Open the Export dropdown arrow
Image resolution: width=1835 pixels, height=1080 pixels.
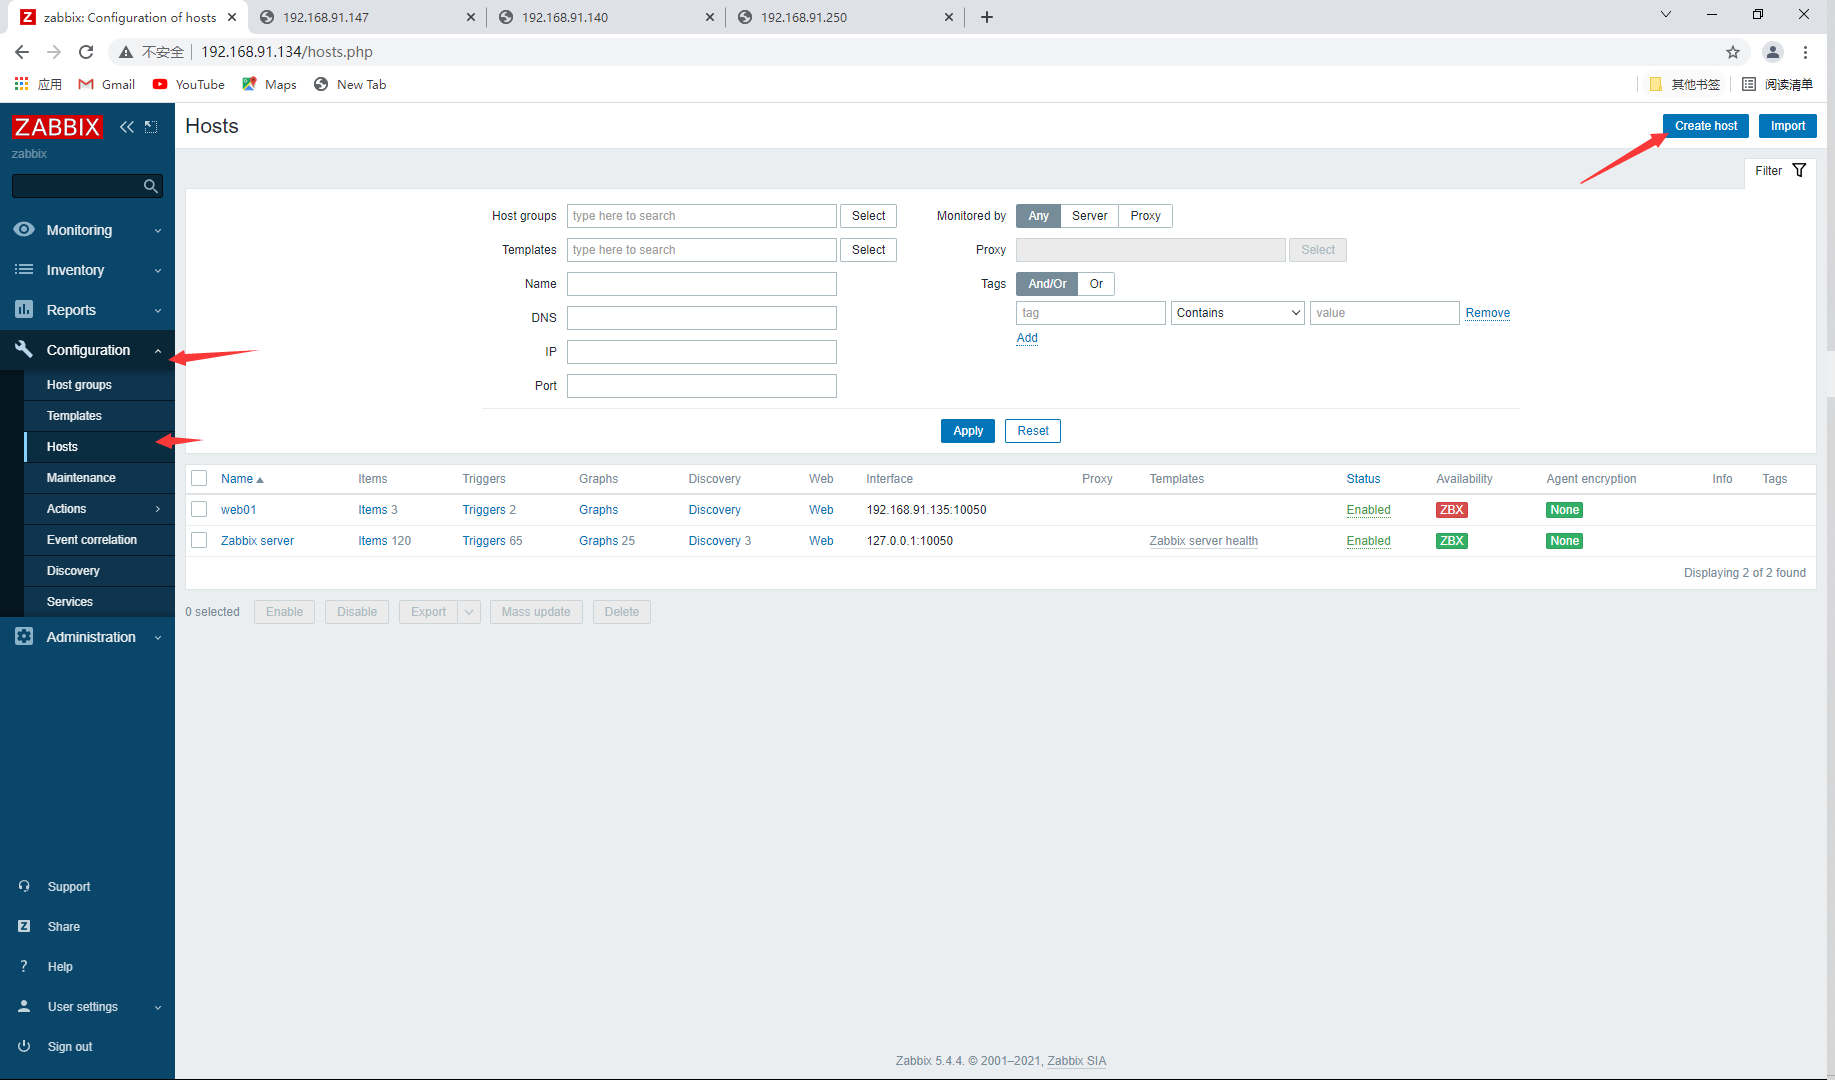[469, 612]
